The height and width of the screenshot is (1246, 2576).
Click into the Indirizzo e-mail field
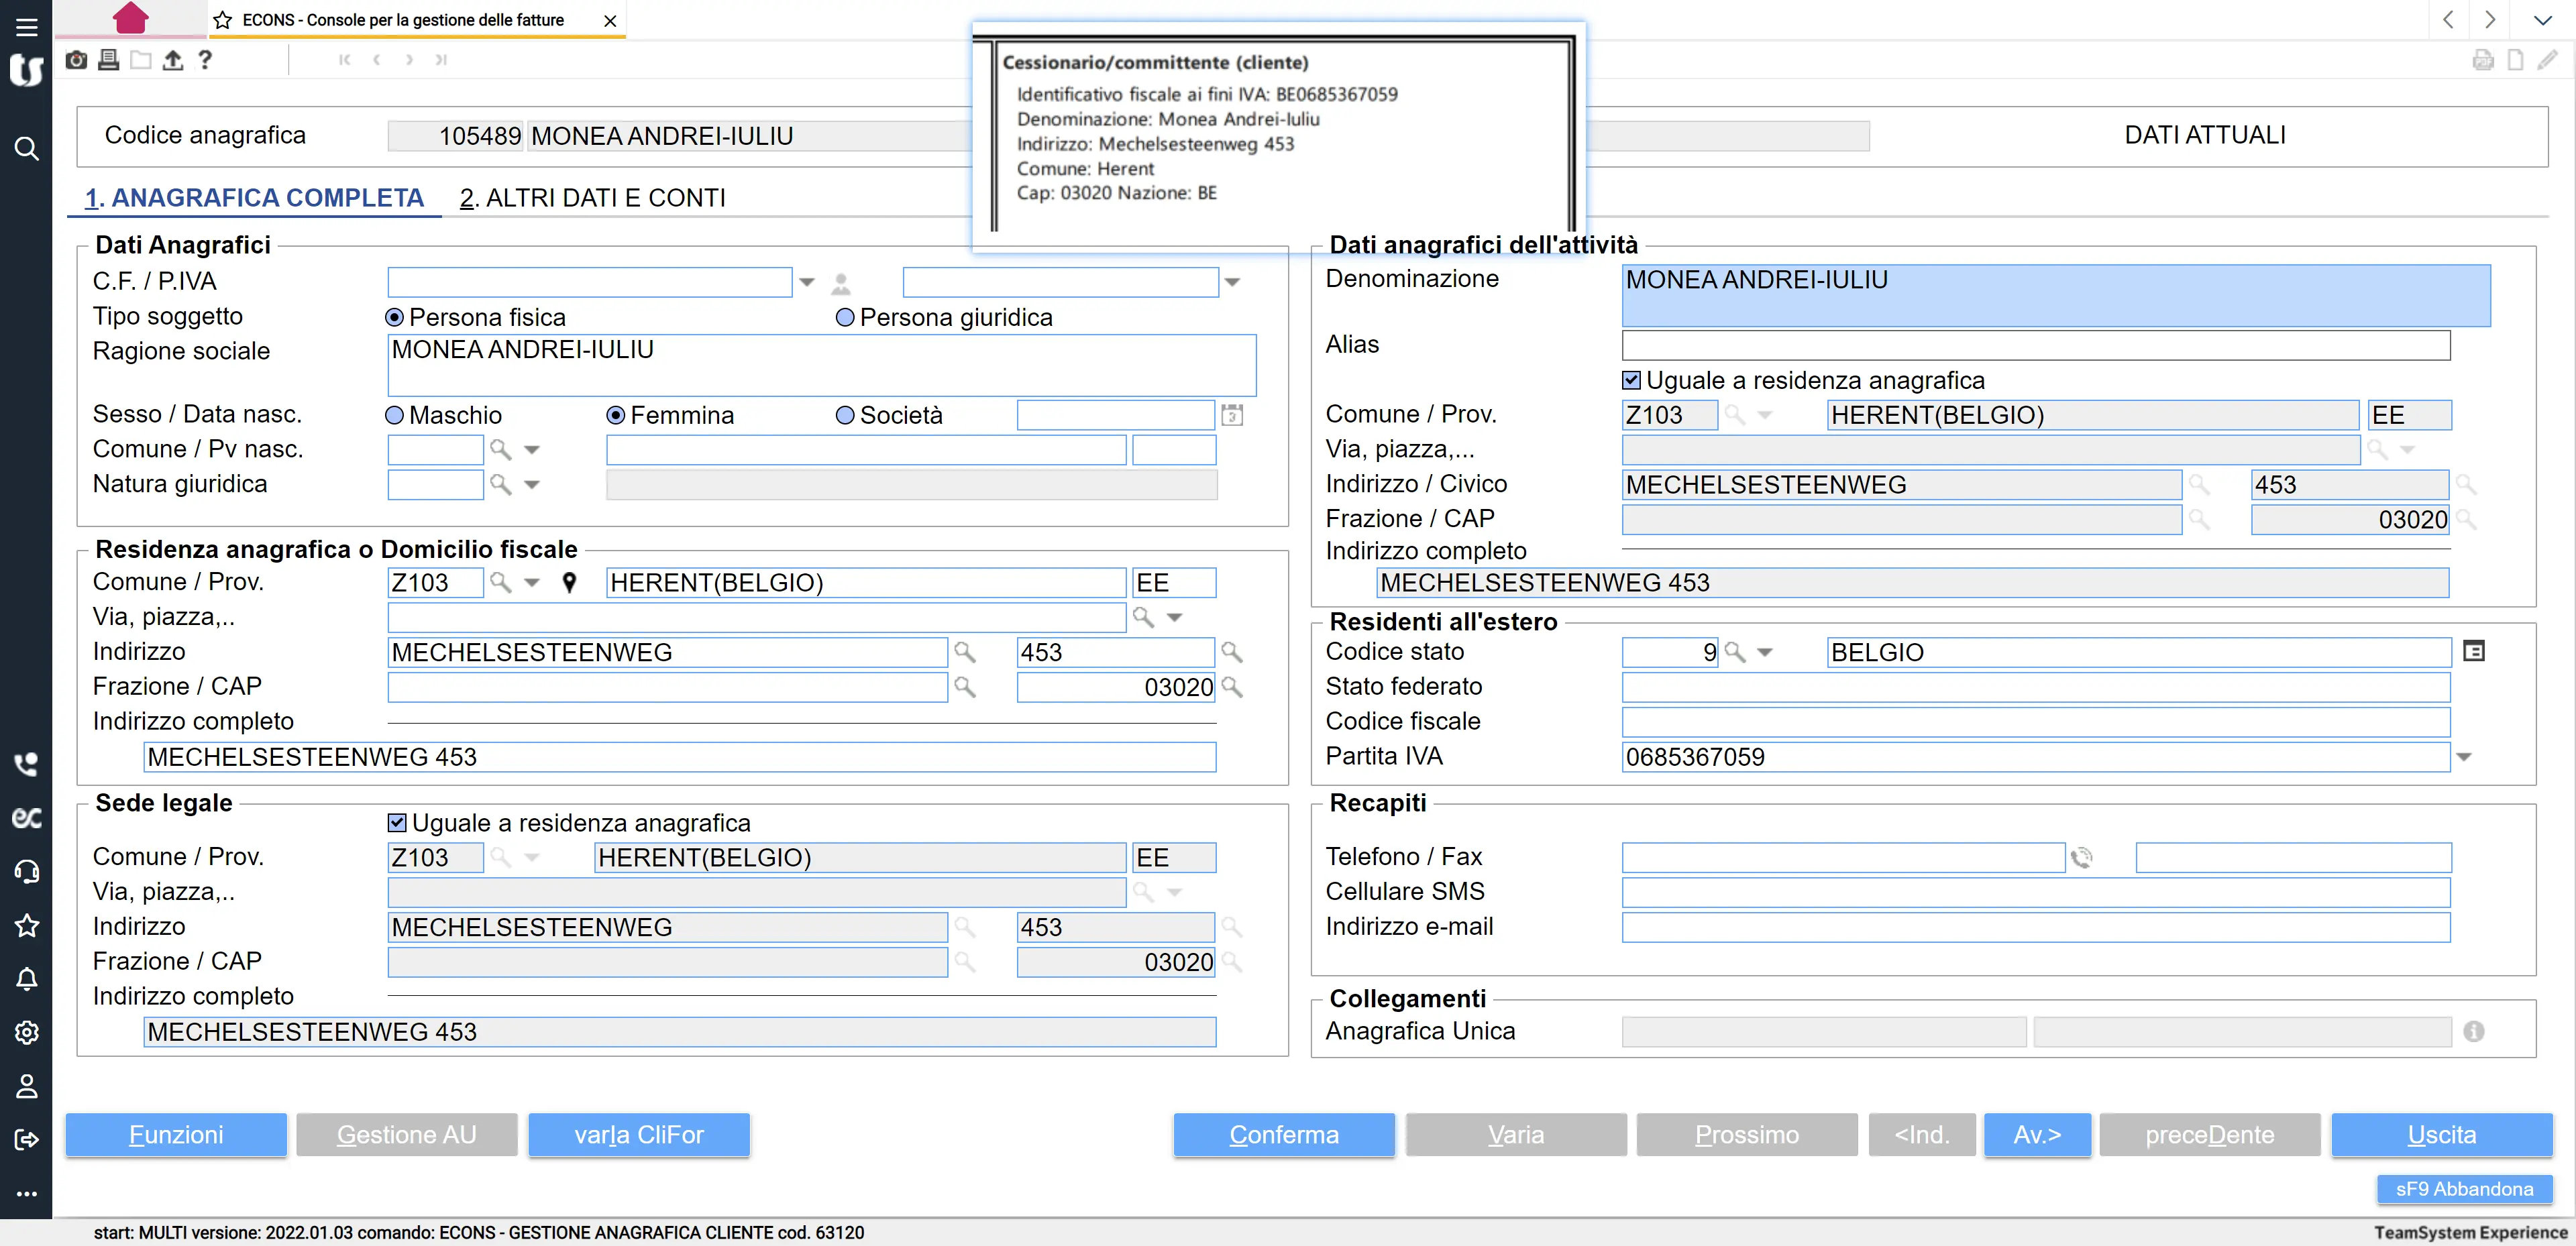point(2035,927)
